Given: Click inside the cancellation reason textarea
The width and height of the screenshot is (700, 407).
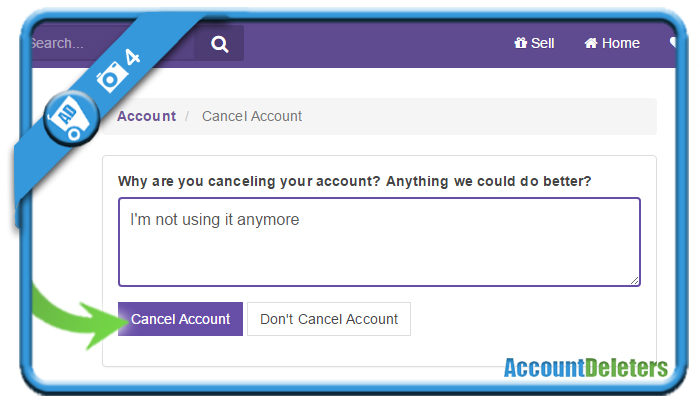Looking at the screenshot, I should click(379, 242).
